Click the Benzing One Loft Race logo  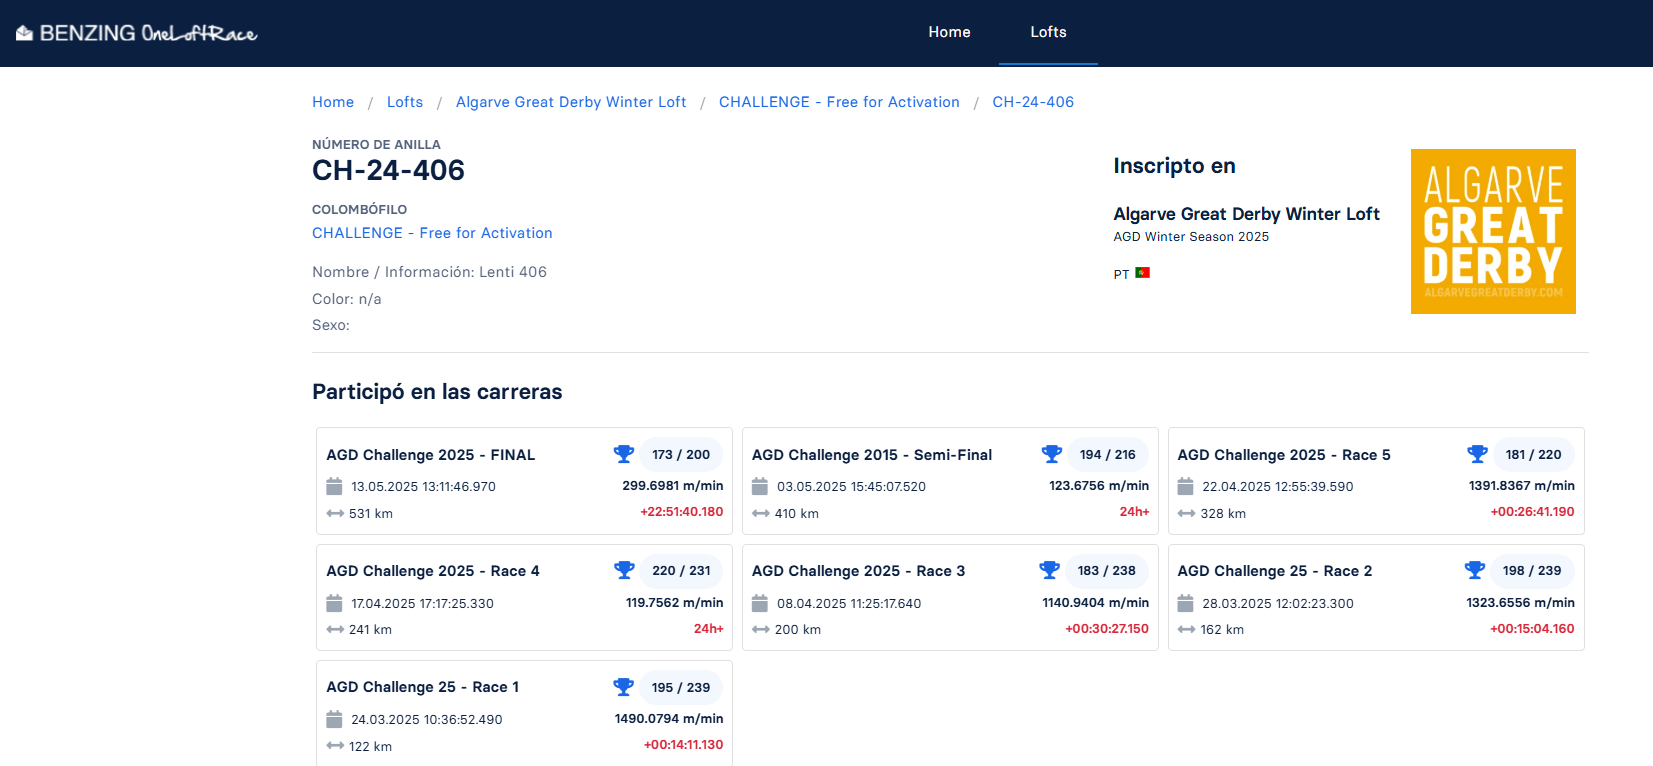click(x=136, y=33)
